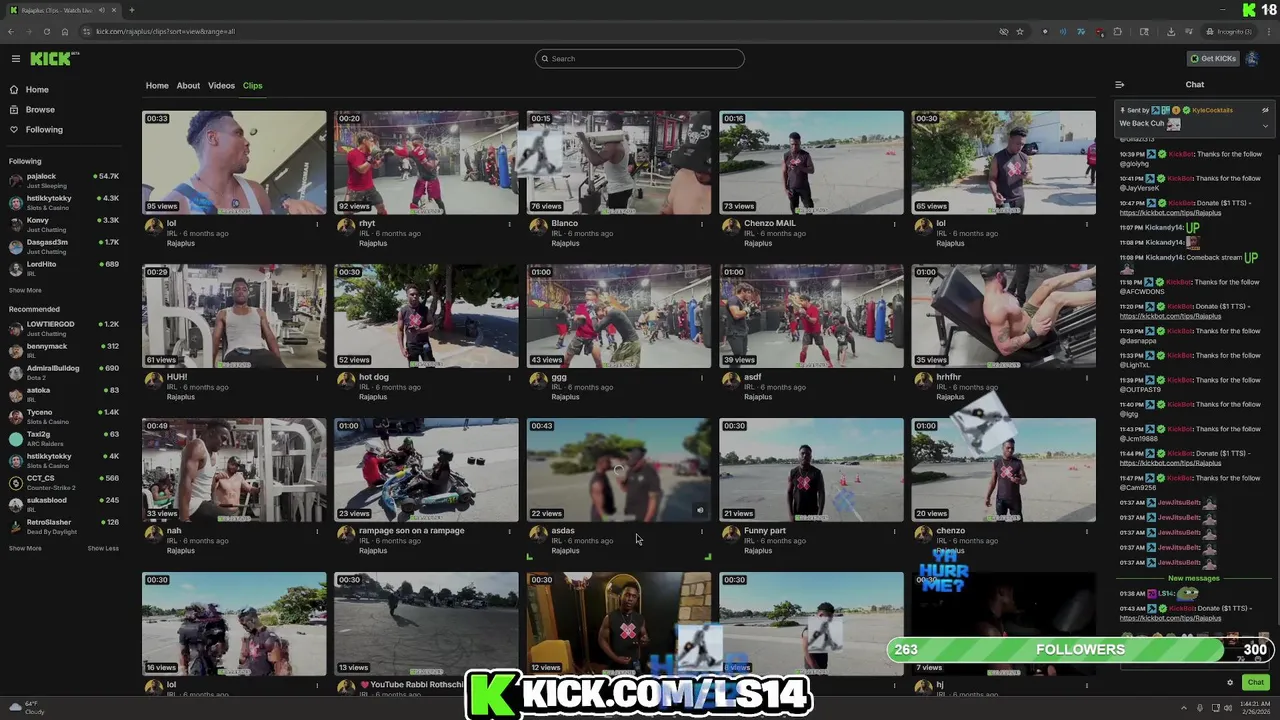
Task: Play the 'rampage son on a rampage' clip
Action: (426, 470)
